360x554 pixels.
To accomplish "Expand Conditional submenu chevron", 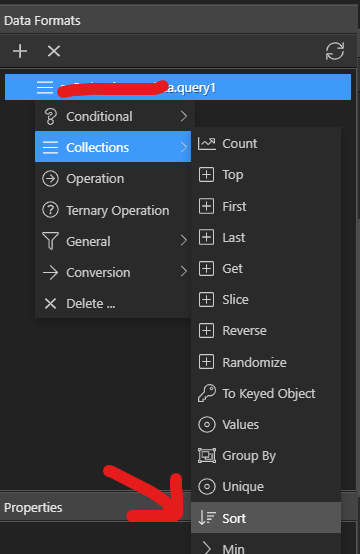I will [183, 116].
